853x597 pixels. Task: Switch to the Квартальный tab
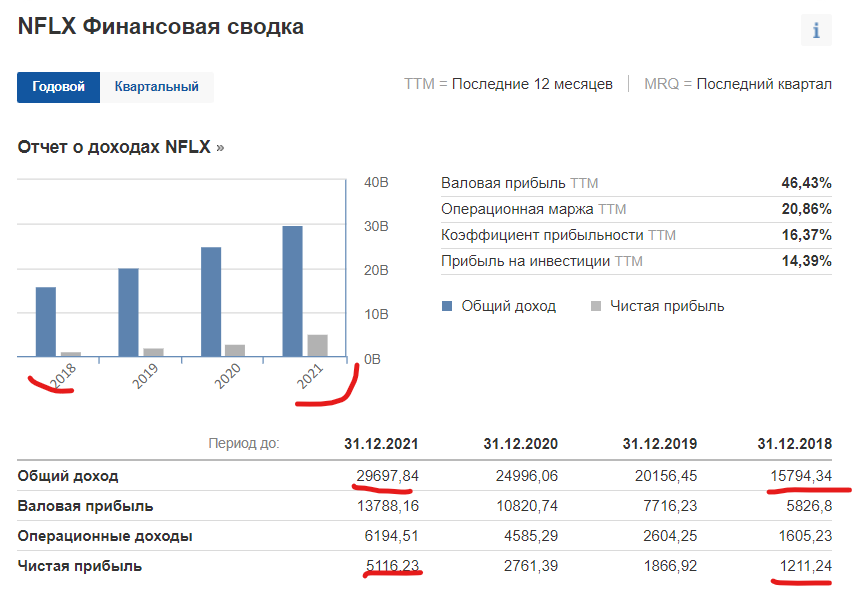pos(157,87)
